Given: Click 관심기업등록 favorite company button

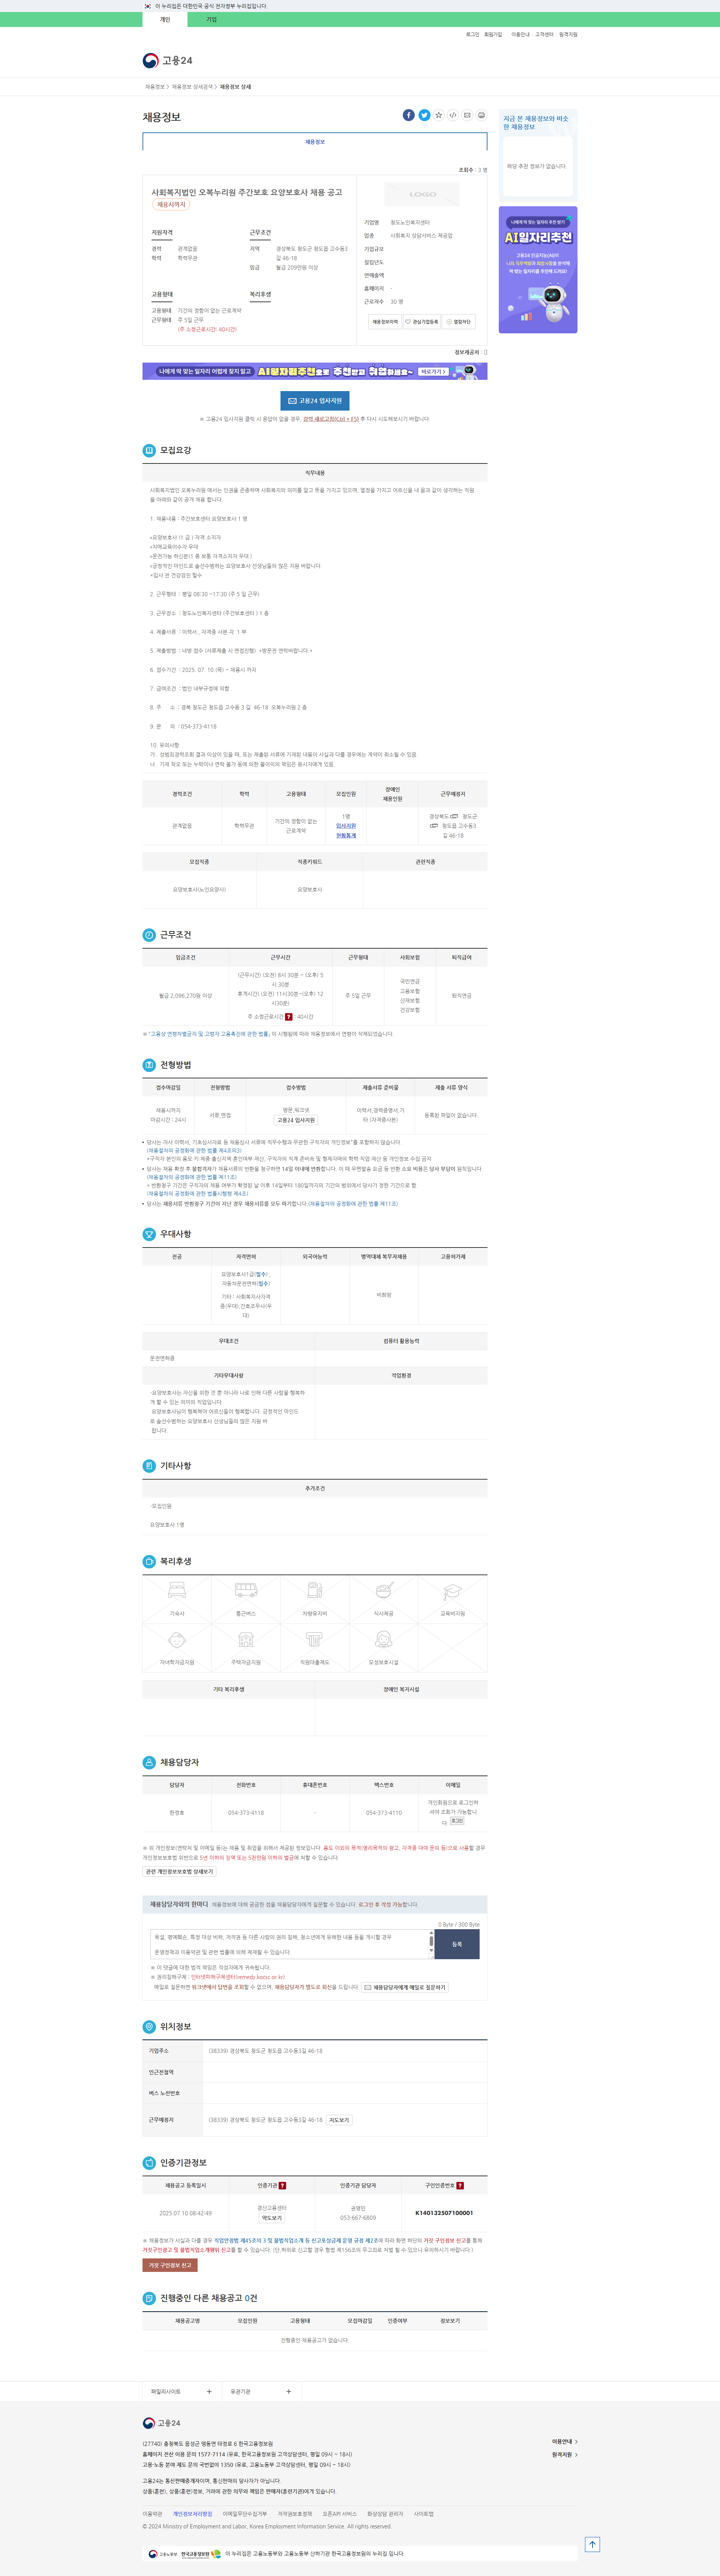Looking at the screenshot, I should click(x=421, y=322).
